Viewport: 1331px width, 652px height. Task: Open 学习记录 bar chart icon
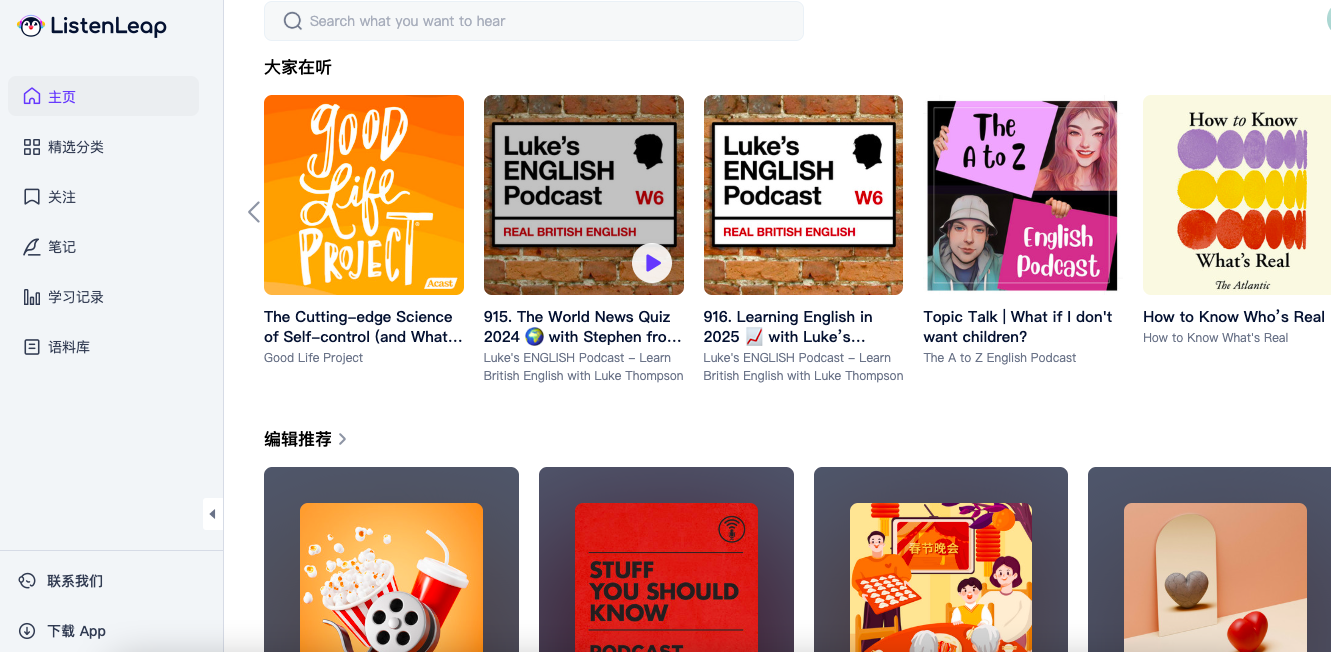tap(32, 297)
